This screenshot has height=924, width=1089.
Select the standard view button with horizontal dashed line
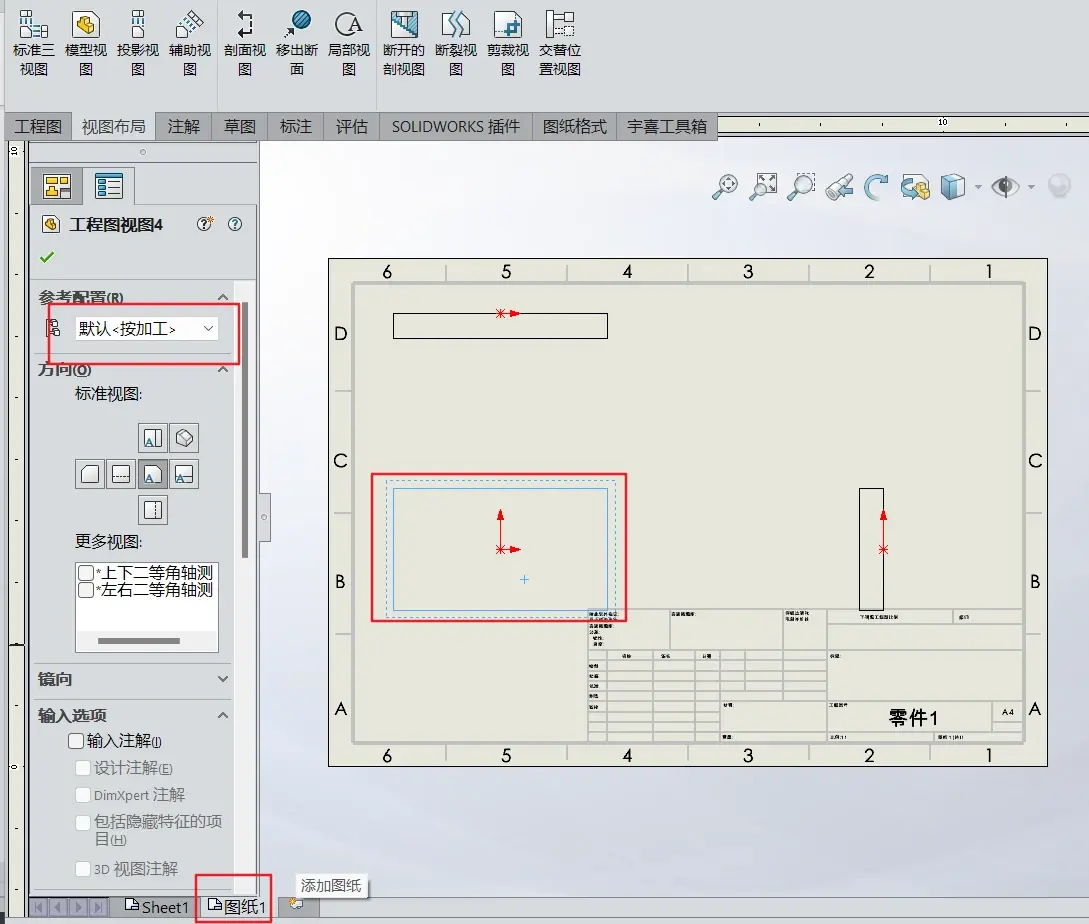(122, 474)
